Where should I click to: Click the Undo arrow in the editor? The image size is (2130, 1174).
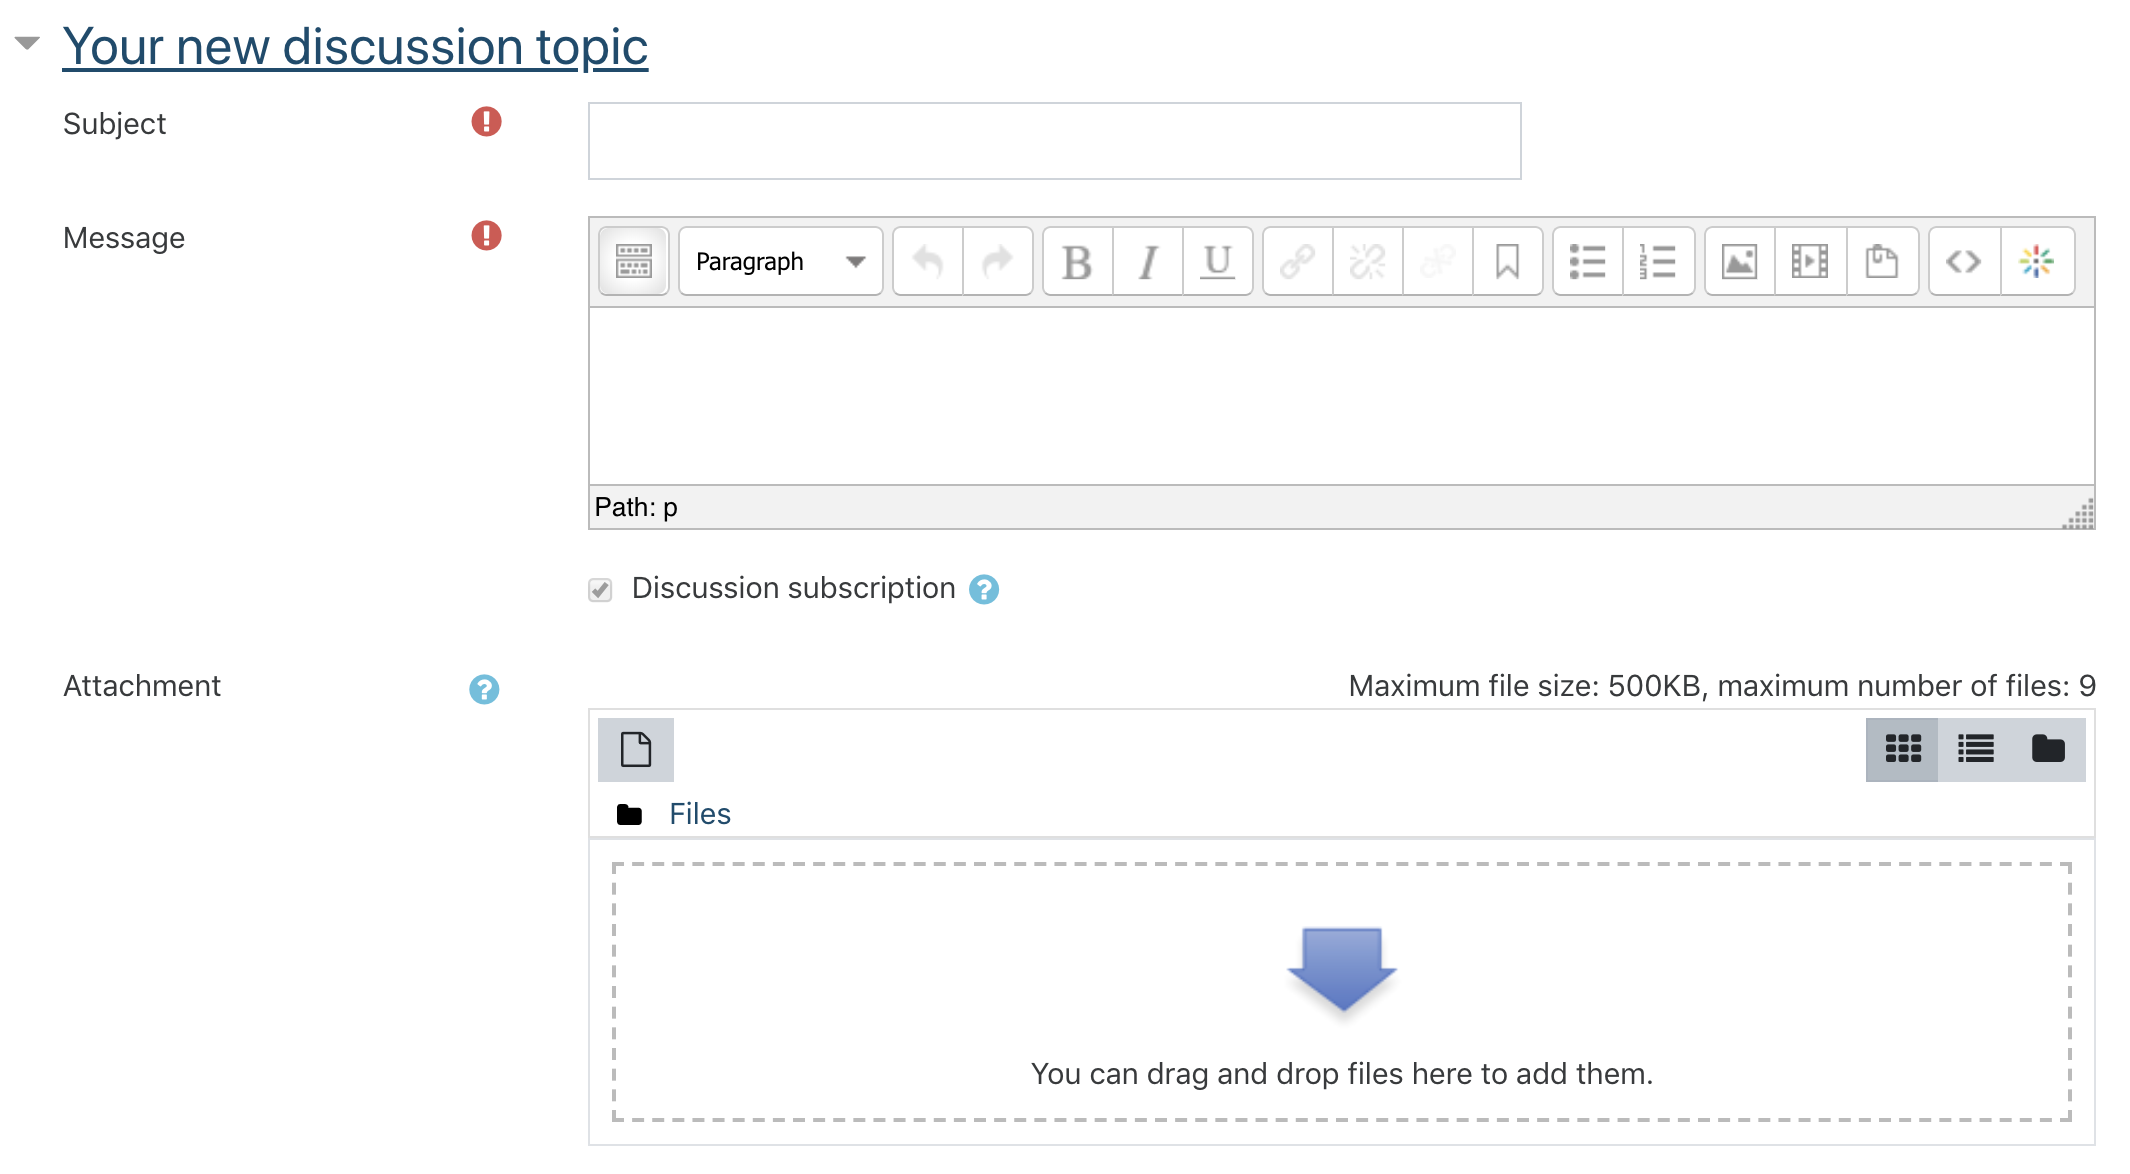click(928, 262)
